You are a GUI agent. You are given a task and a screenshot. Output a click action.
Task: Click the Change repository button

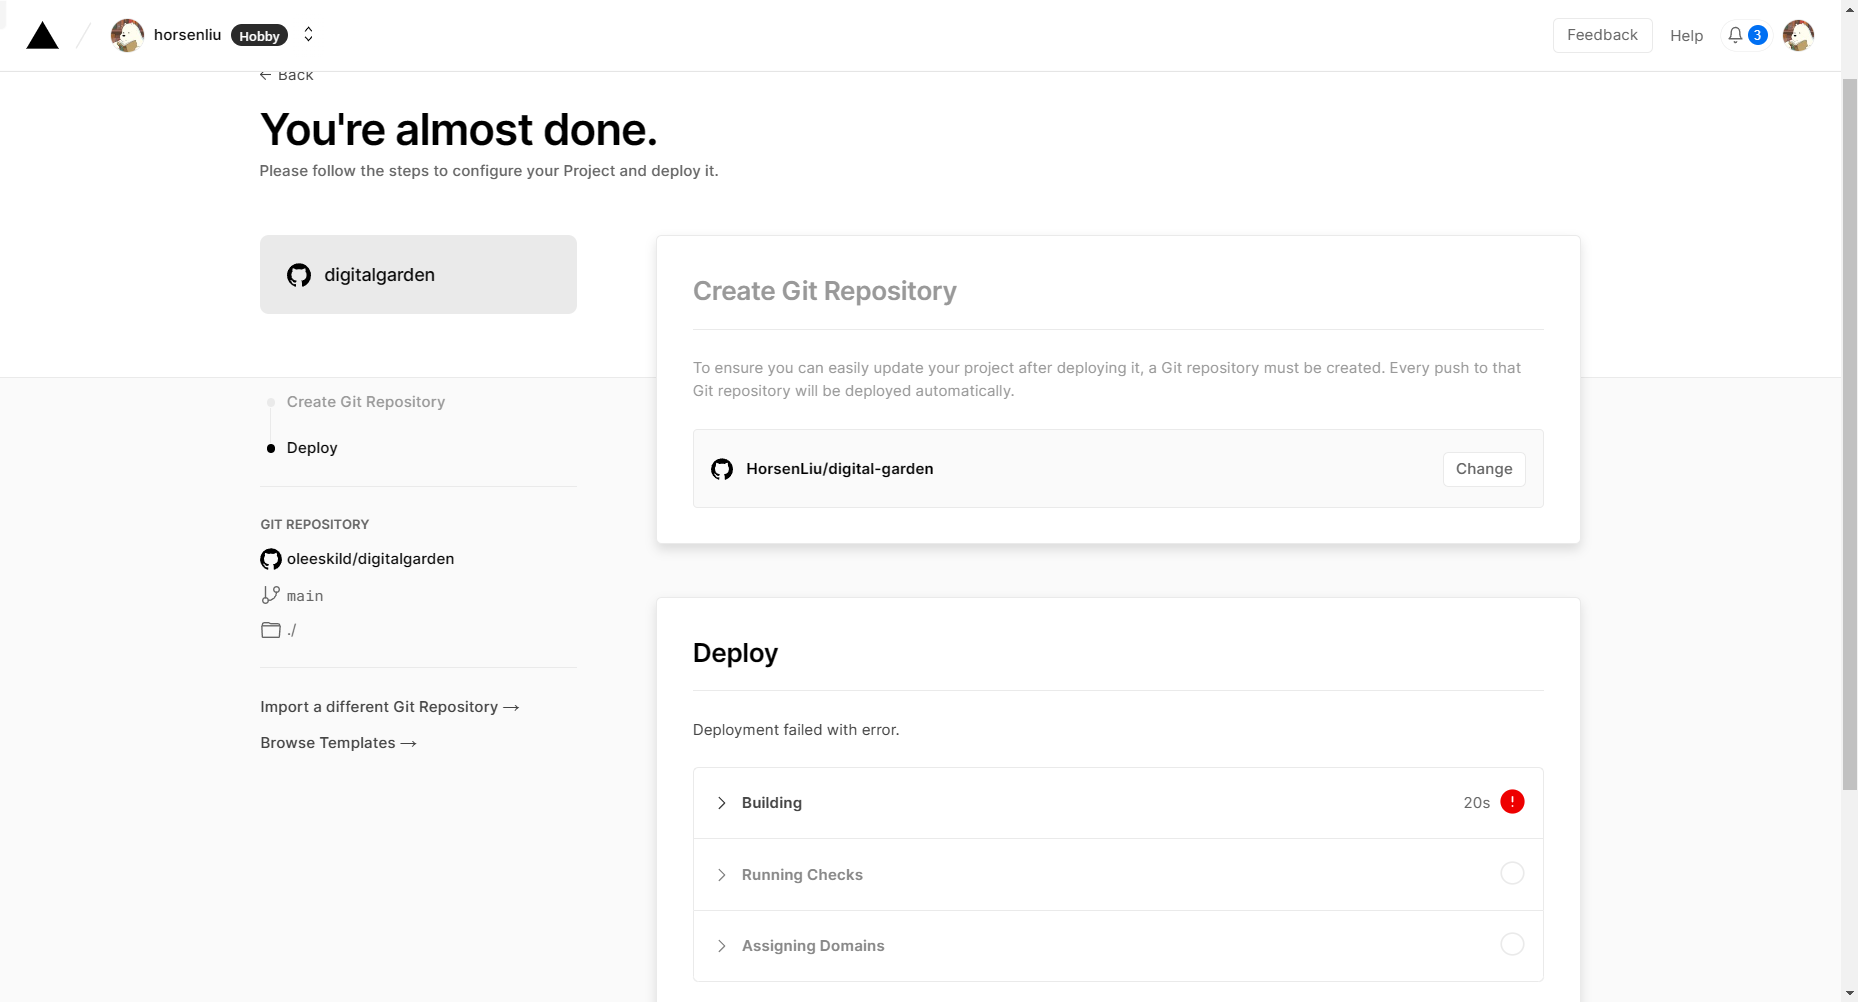[x=1484, y=468]
